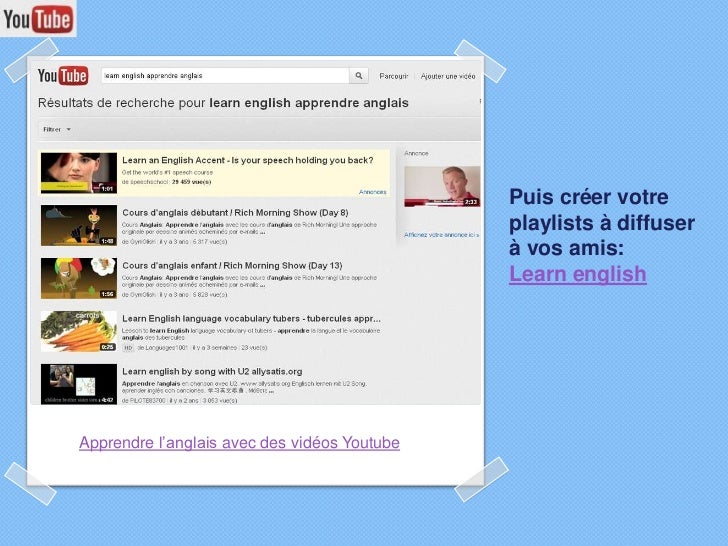Image resolution: width=728 pixels, height=546 pixels.
Task: Click the YouTube logo in the slide corner
Action: [x=38, y=19]
